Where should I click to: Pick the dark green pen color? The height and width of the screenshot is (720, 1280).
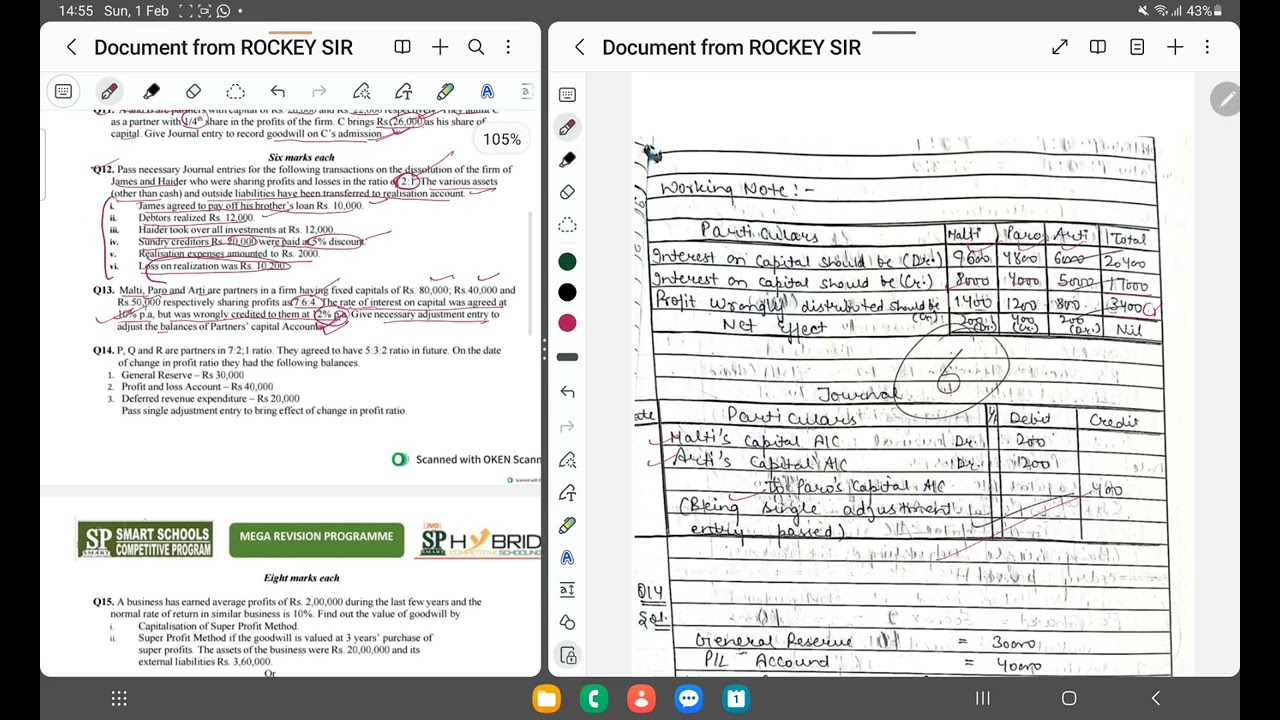[567, 262]
